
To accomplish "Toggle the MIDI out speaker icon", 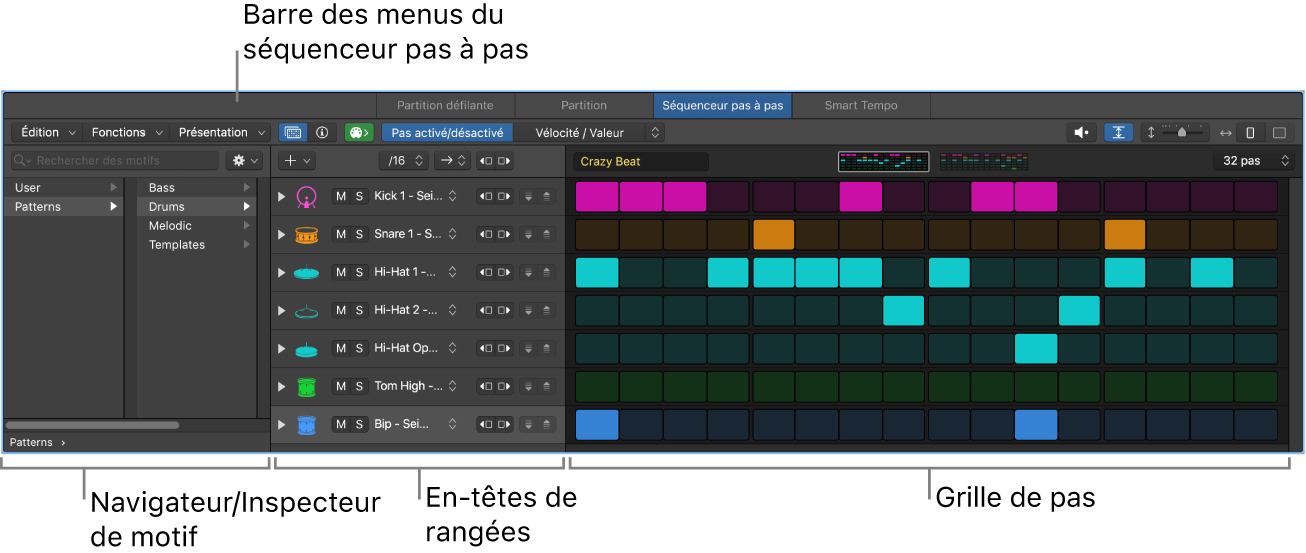I will click(1082, 132).
